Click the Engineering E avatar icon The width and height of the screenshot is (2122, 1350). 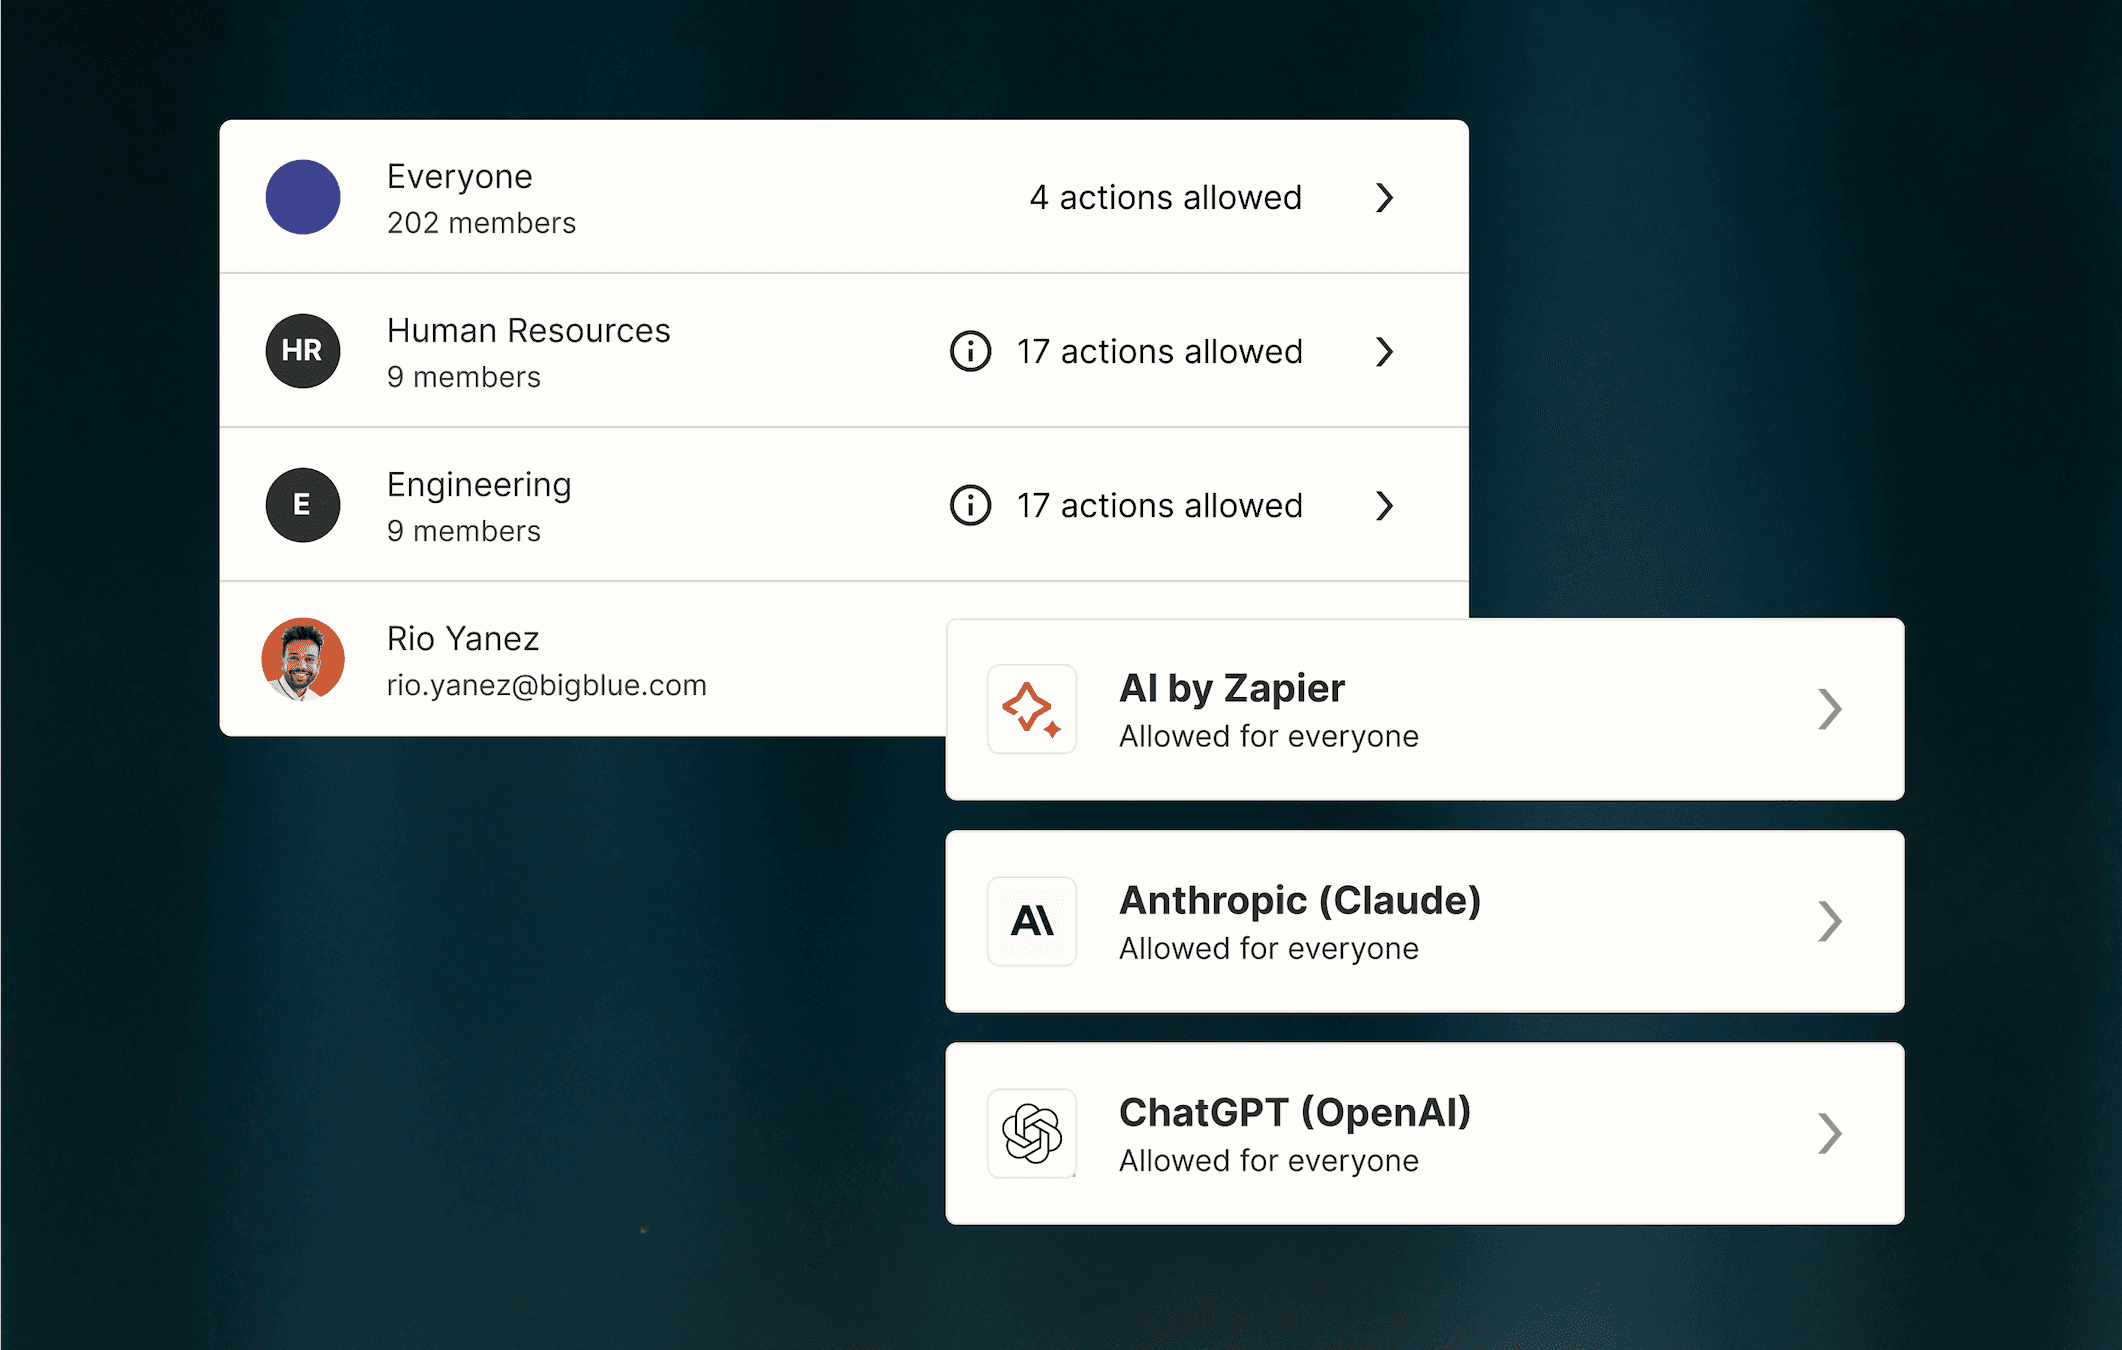(x=303, y=505)
